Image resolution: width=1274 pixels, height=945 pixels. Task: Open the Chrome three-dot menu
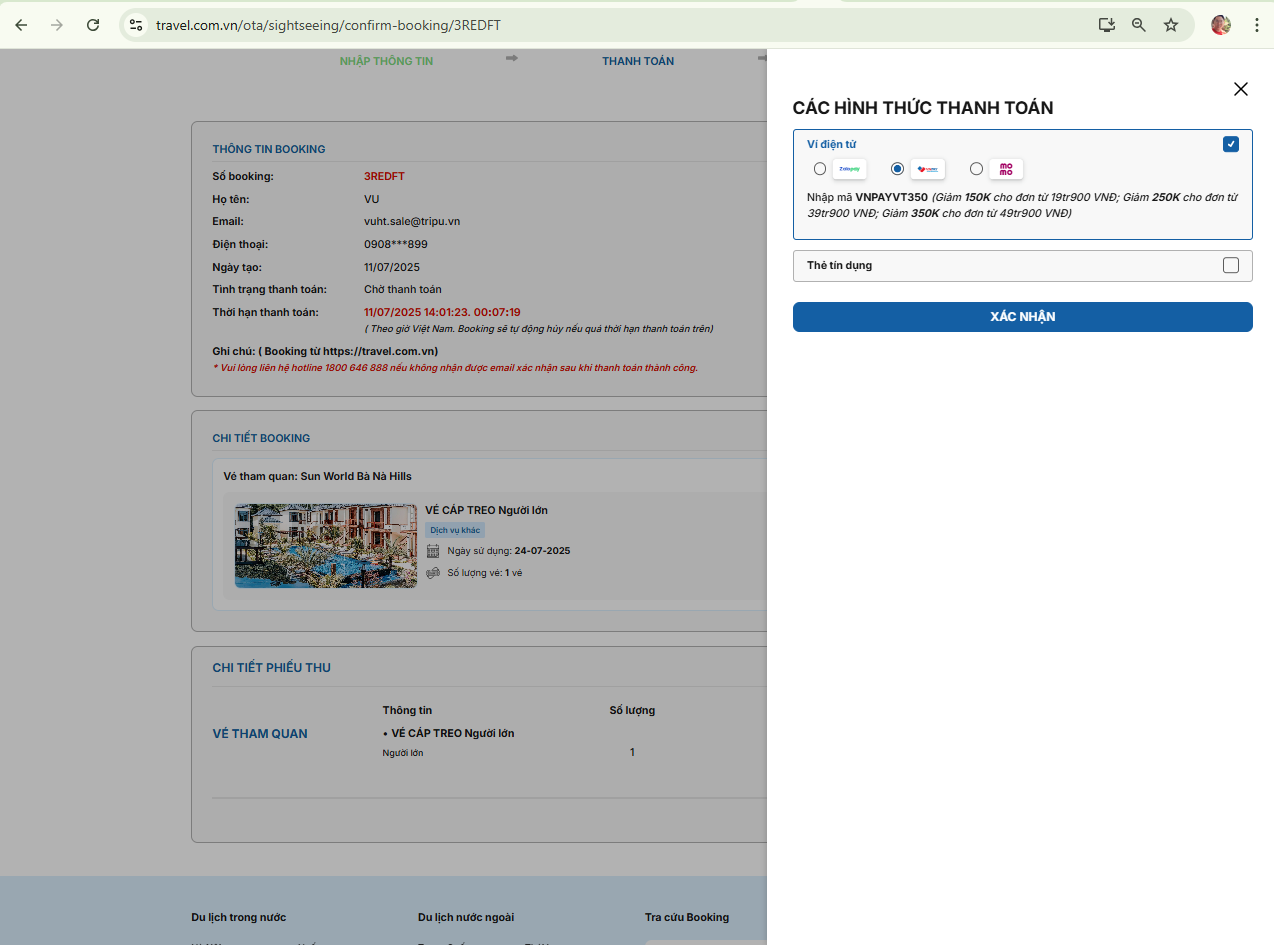[x=1256, y=25]
